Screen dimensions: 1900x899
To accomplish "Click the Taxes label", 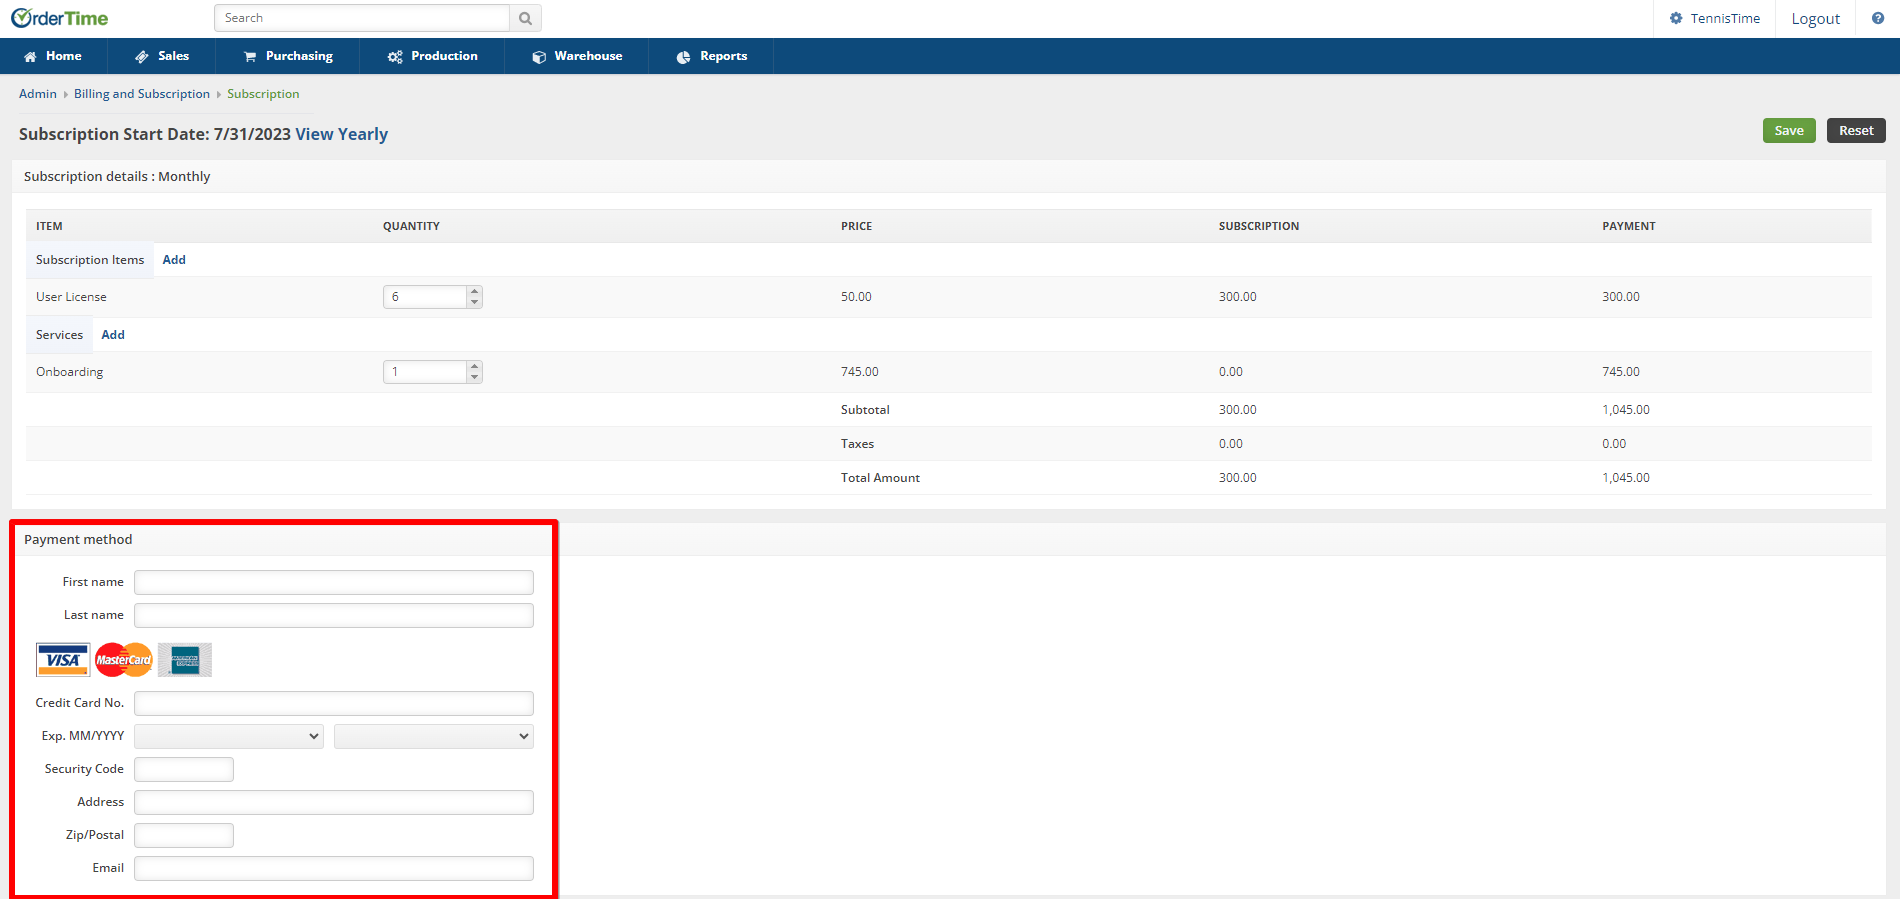I will [x=857, y=444].
